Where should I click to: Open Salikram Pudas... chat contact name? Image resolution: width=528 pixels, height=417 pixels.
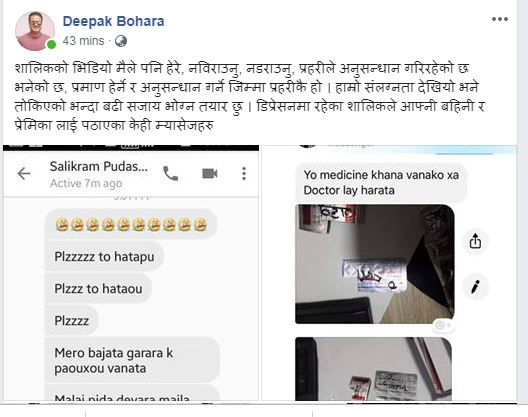[99, 166]
